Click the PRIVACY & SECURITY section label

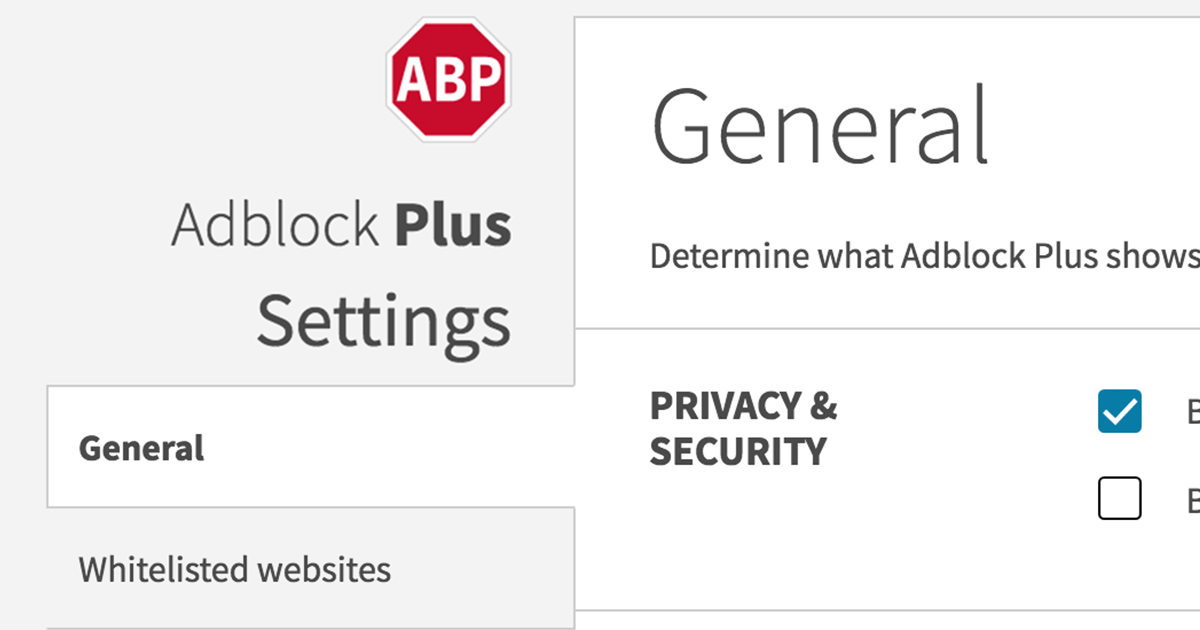(745, 428)
